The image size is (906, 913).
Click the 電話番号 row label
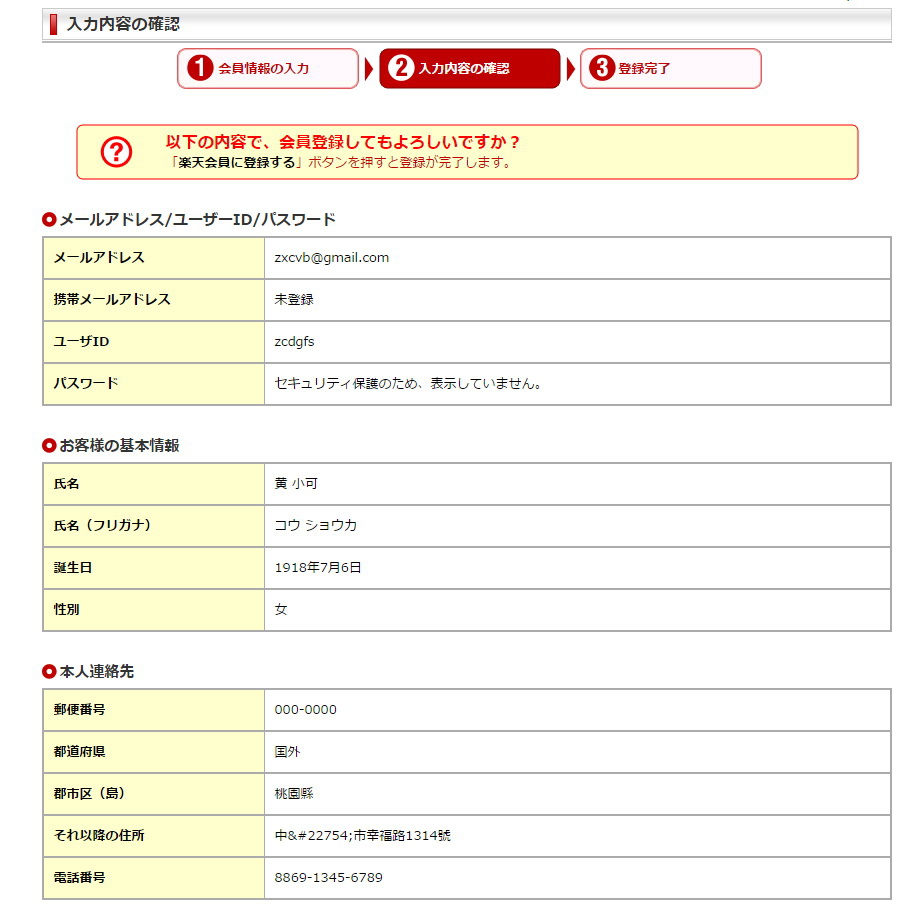pyautogui.click(x=79, y=877)
